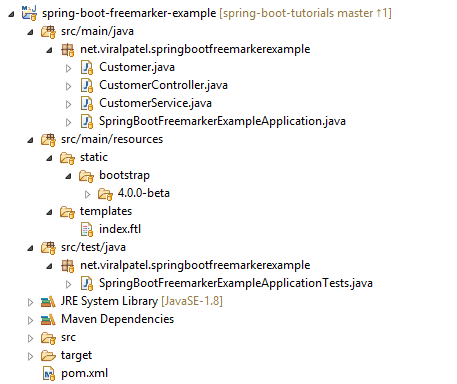
Task: Select the static folder label
Action: click(94, 157)
